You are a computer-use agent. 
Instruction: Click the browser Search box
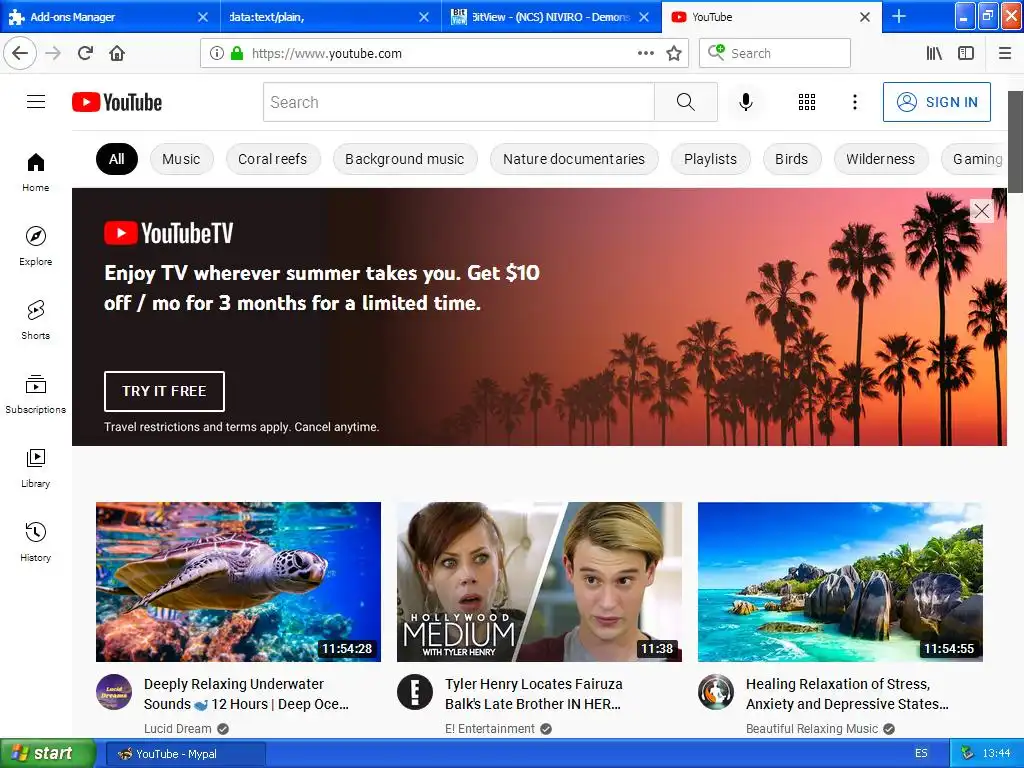point(775,53)
